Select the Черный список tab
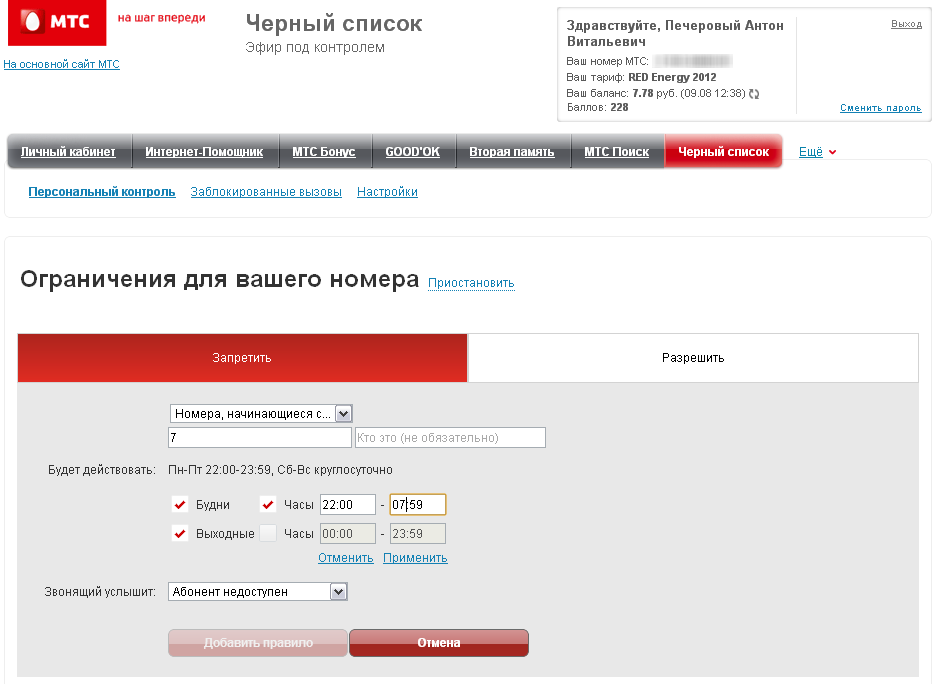Viewport: 939px width, 684px height. tap(723, 152)
